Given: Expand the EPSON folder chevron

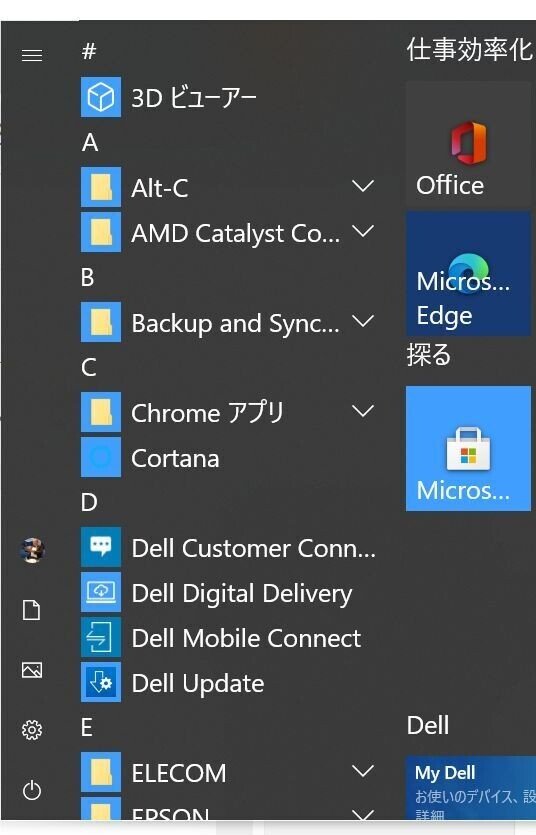Looking at the screenshot, I should coord(363,814).
